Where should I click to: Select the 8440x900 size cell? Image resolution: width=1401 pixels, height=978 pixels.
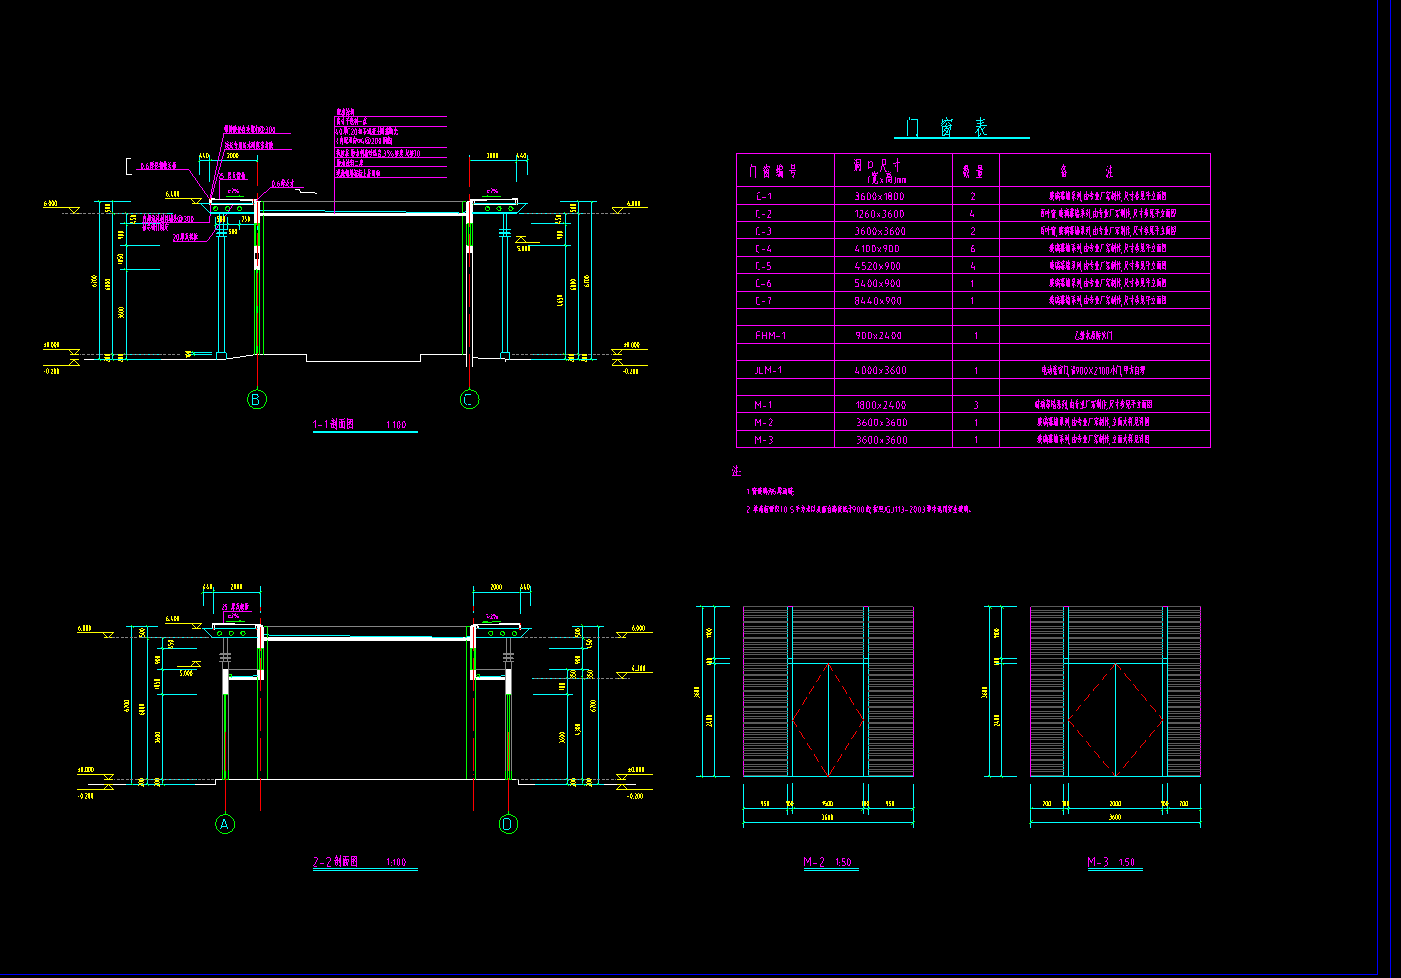878,301
